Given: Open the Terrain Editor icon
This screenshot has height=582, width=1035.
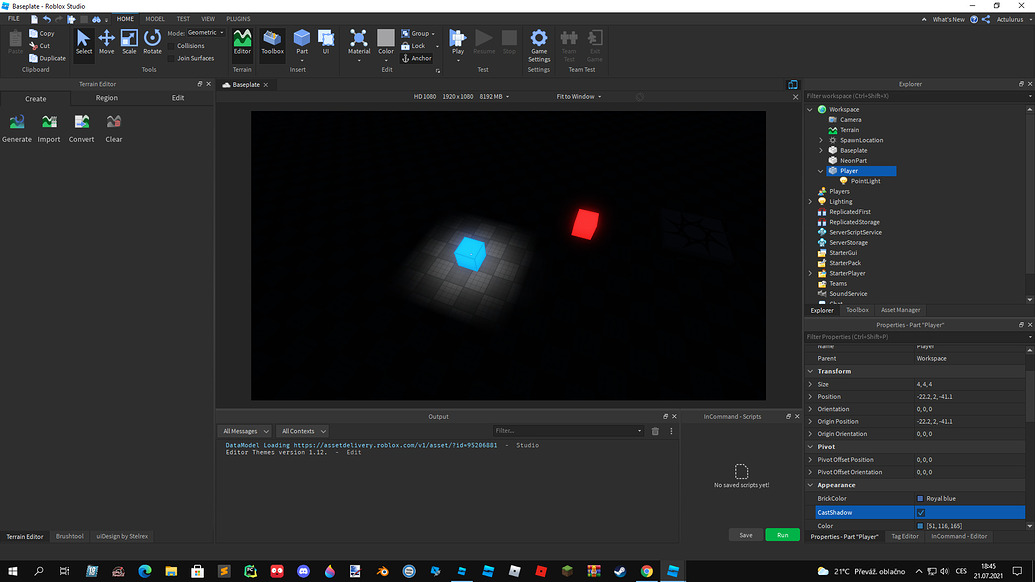Looking at the screenshot, I should tap(242, 42).
